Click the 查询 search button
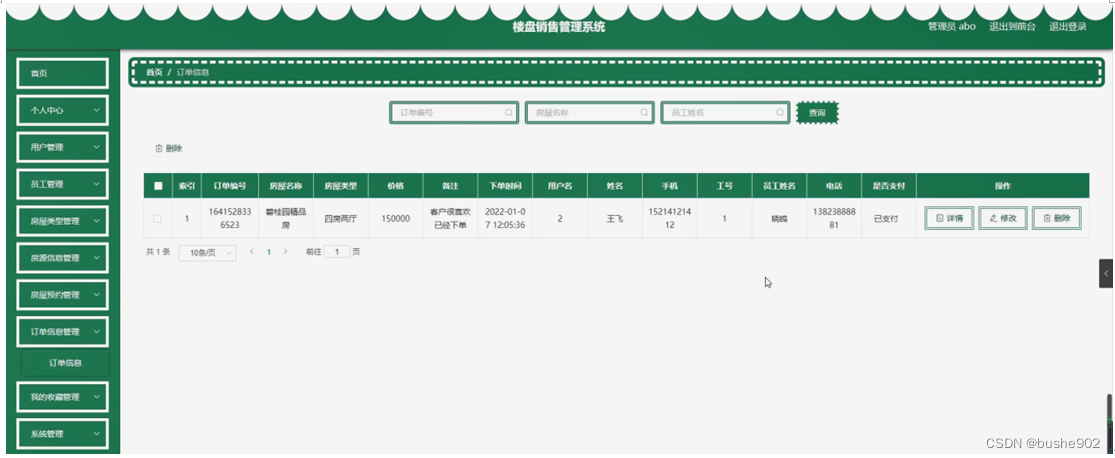This screenshot has height=458, width=1115. 817,112
